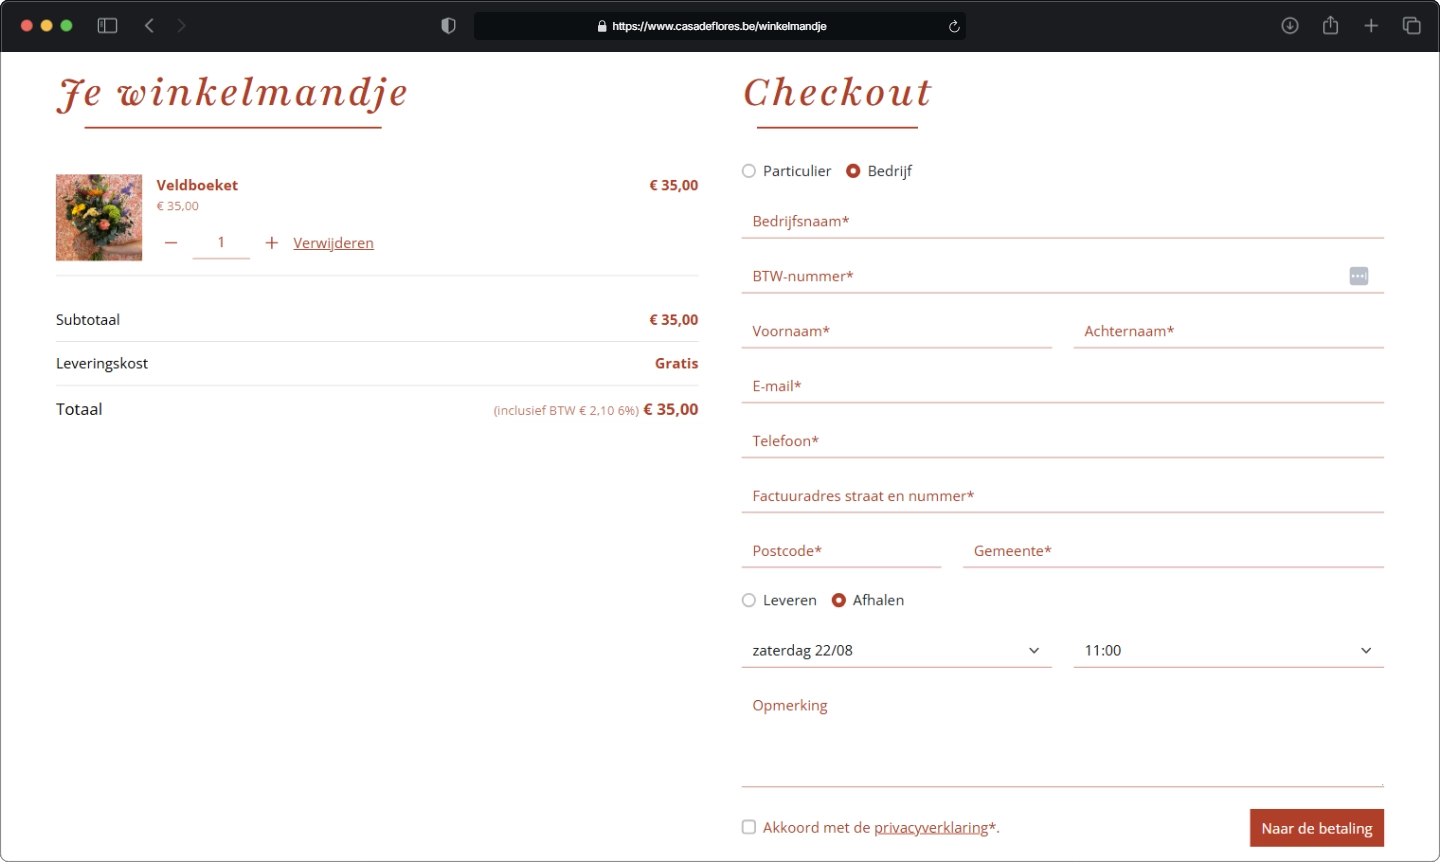Click the casadeflores.be address bar
Viewport: 1440px width, 862px height.
pyautogui.click(x=719, y=26)
